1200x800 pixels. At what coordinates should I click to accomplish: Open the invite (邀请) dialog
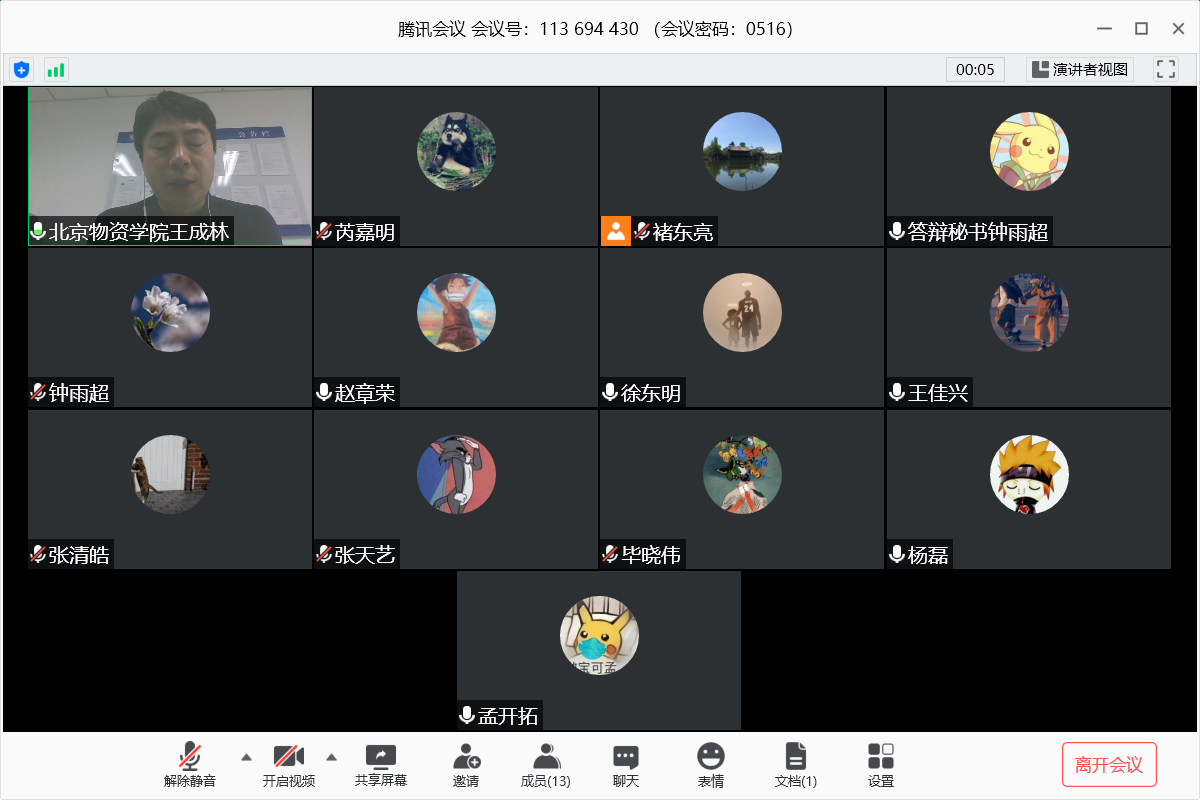[x=466, y=765]
